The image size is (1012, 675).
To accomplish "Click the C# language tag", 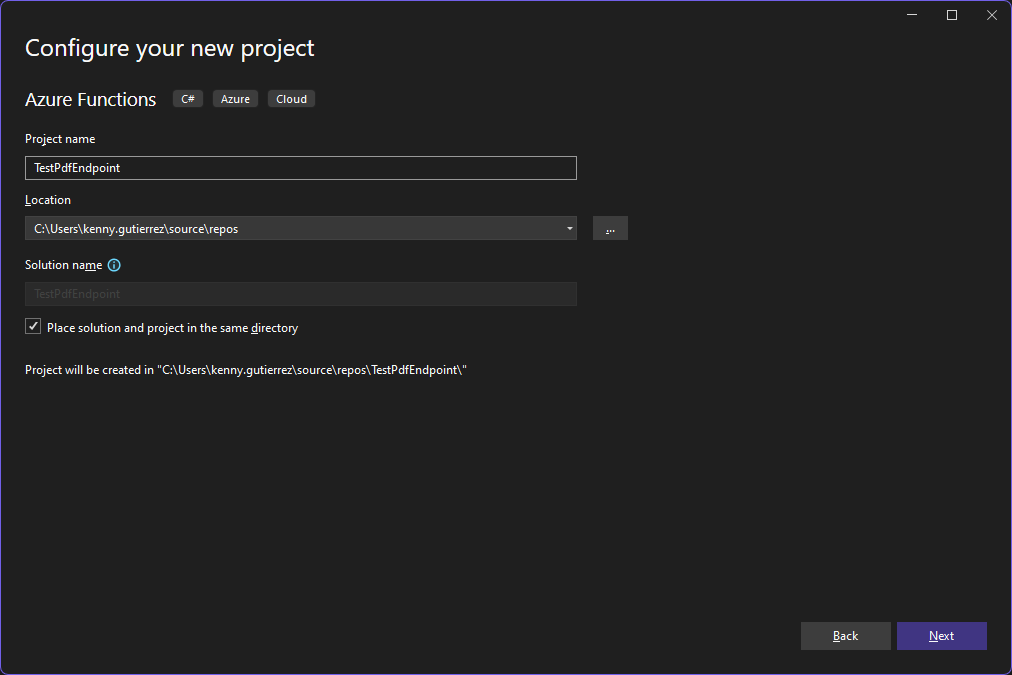I will (188, 99).
